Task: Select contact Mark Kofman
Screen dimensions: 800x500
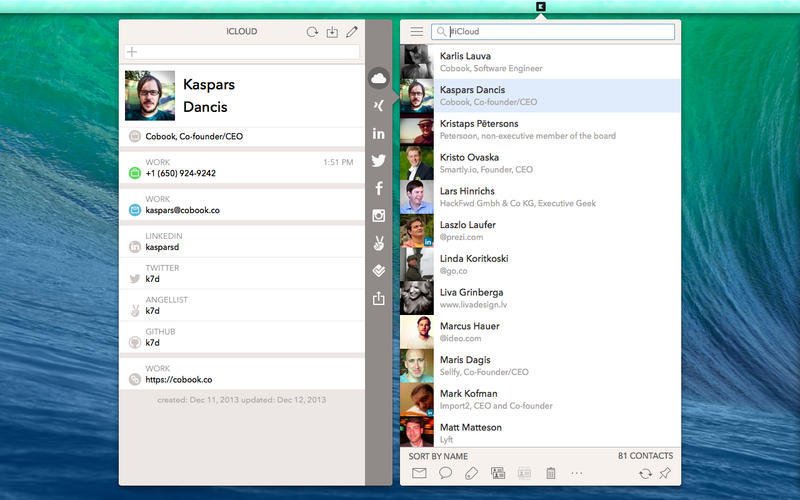Action: (540, 399)
